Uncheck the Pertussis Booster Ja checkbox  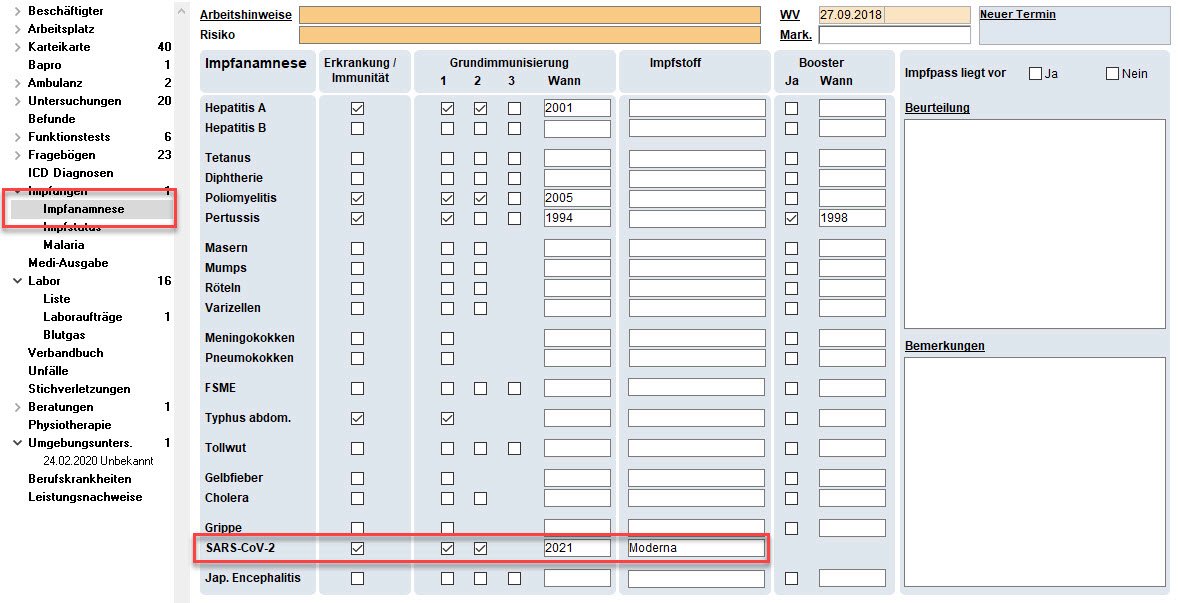pyautogui.click(x=791, y=218)
